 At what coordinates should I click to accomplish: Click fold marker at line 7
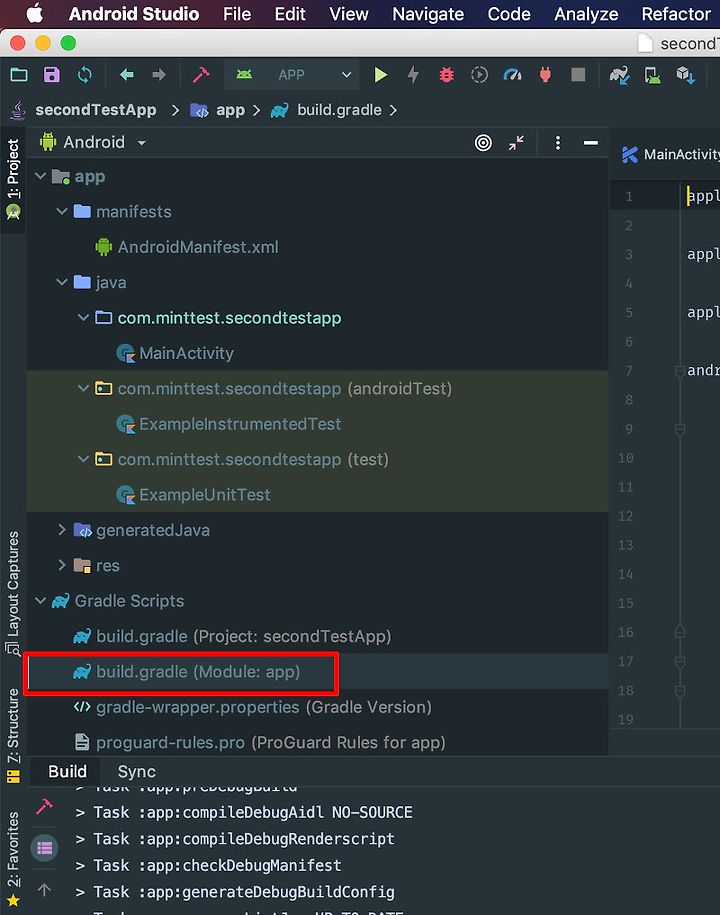tap(680, 371)
